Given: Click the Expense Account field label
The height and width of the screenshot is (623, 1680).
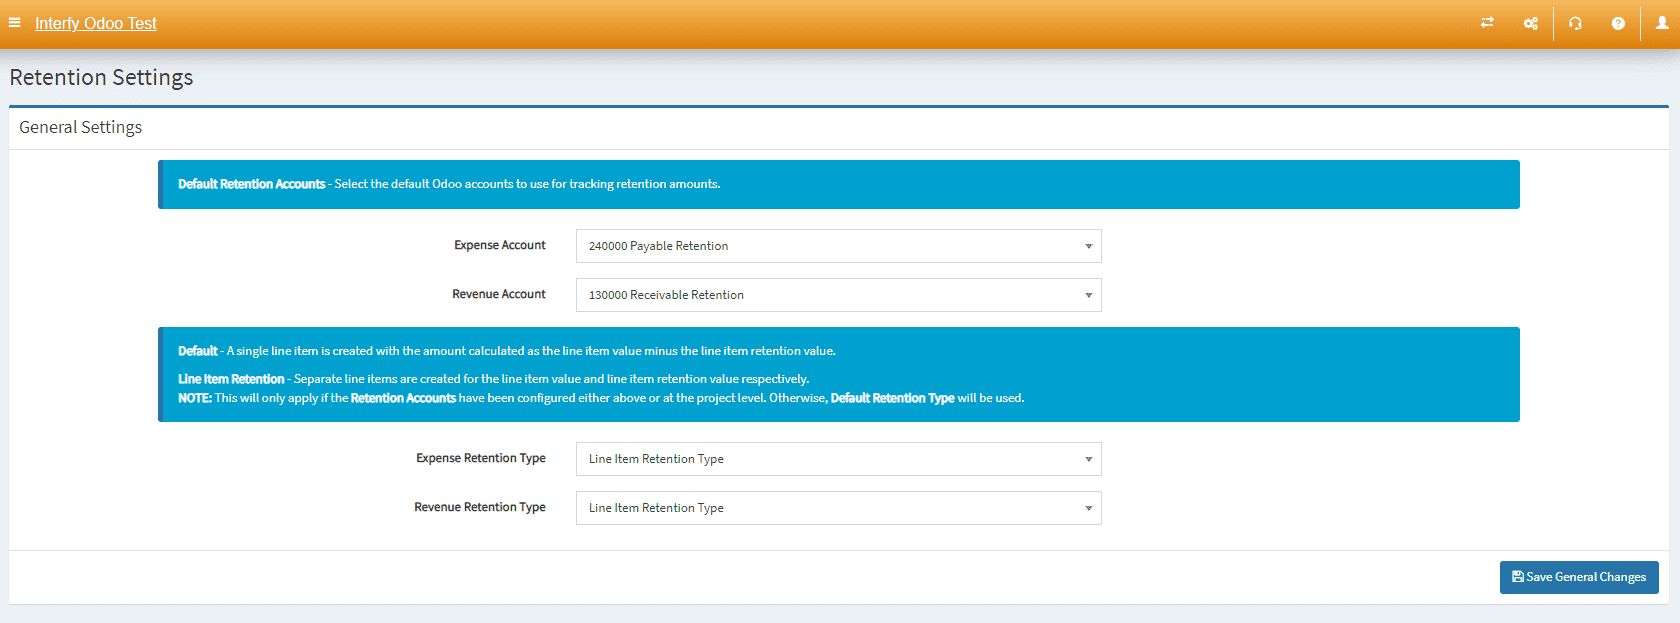Looking at the screenshot, I should click(x=499, y=245).
